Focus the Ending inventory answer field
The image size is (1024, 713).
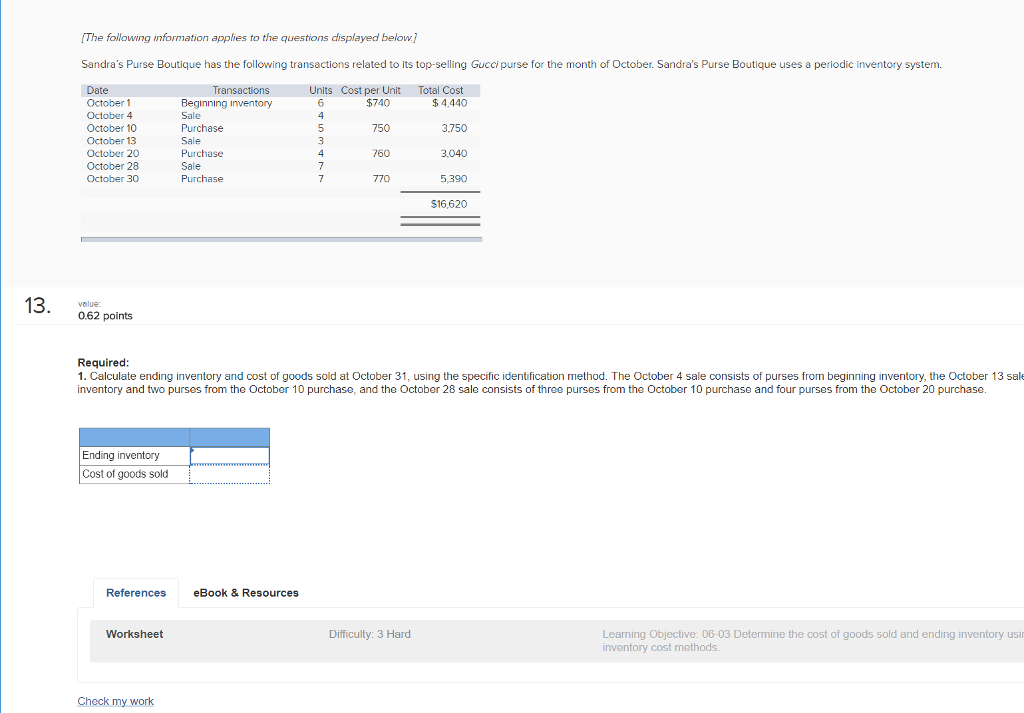coord(230,456)
